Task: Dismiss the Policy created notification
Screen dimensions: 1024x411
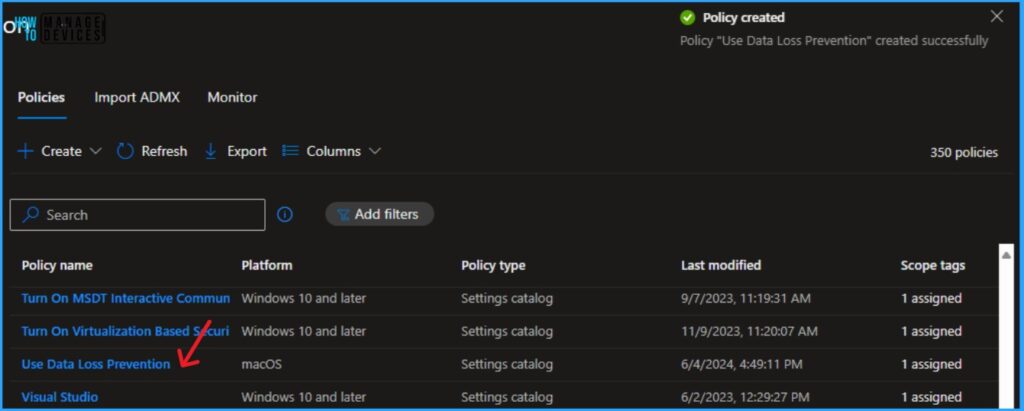Action: coord(997,17)
